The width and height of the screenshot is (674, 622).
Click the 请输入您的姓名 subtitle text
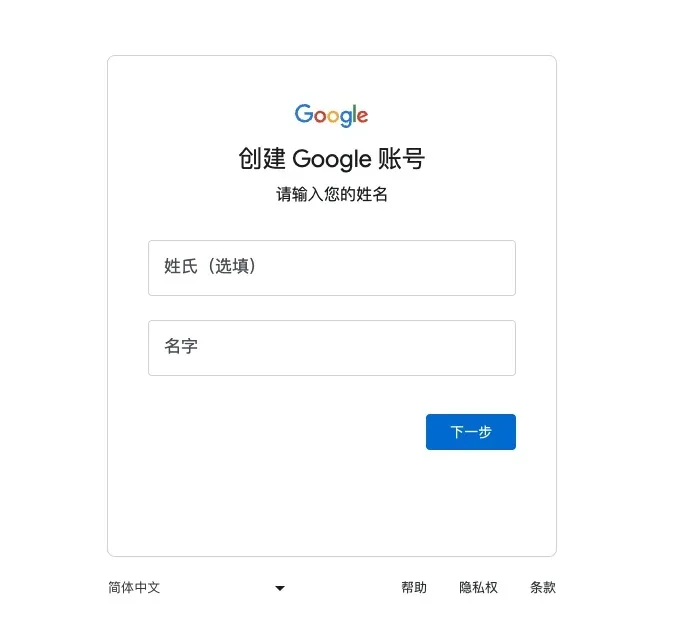[x=331, y=195]
